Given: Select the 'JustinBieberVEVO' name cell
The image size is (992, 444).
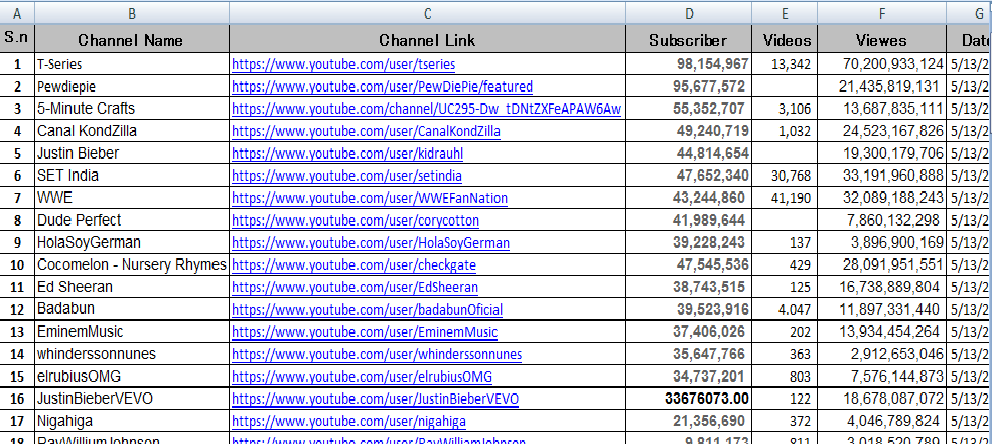Looking at the screenshot, I should click(x=132, y=399).
